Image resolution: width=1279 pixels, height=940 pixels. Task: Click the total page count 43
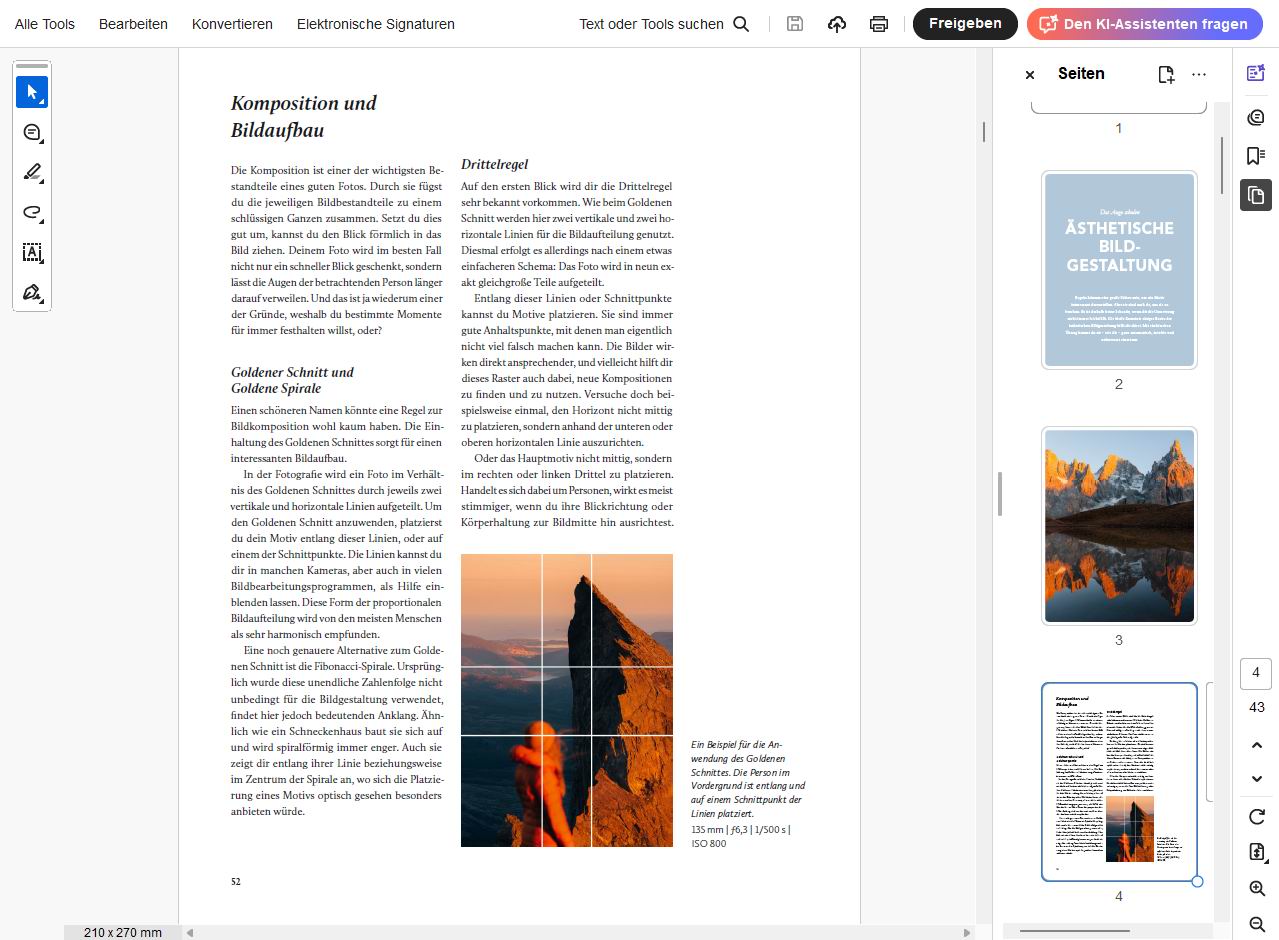1257,707
